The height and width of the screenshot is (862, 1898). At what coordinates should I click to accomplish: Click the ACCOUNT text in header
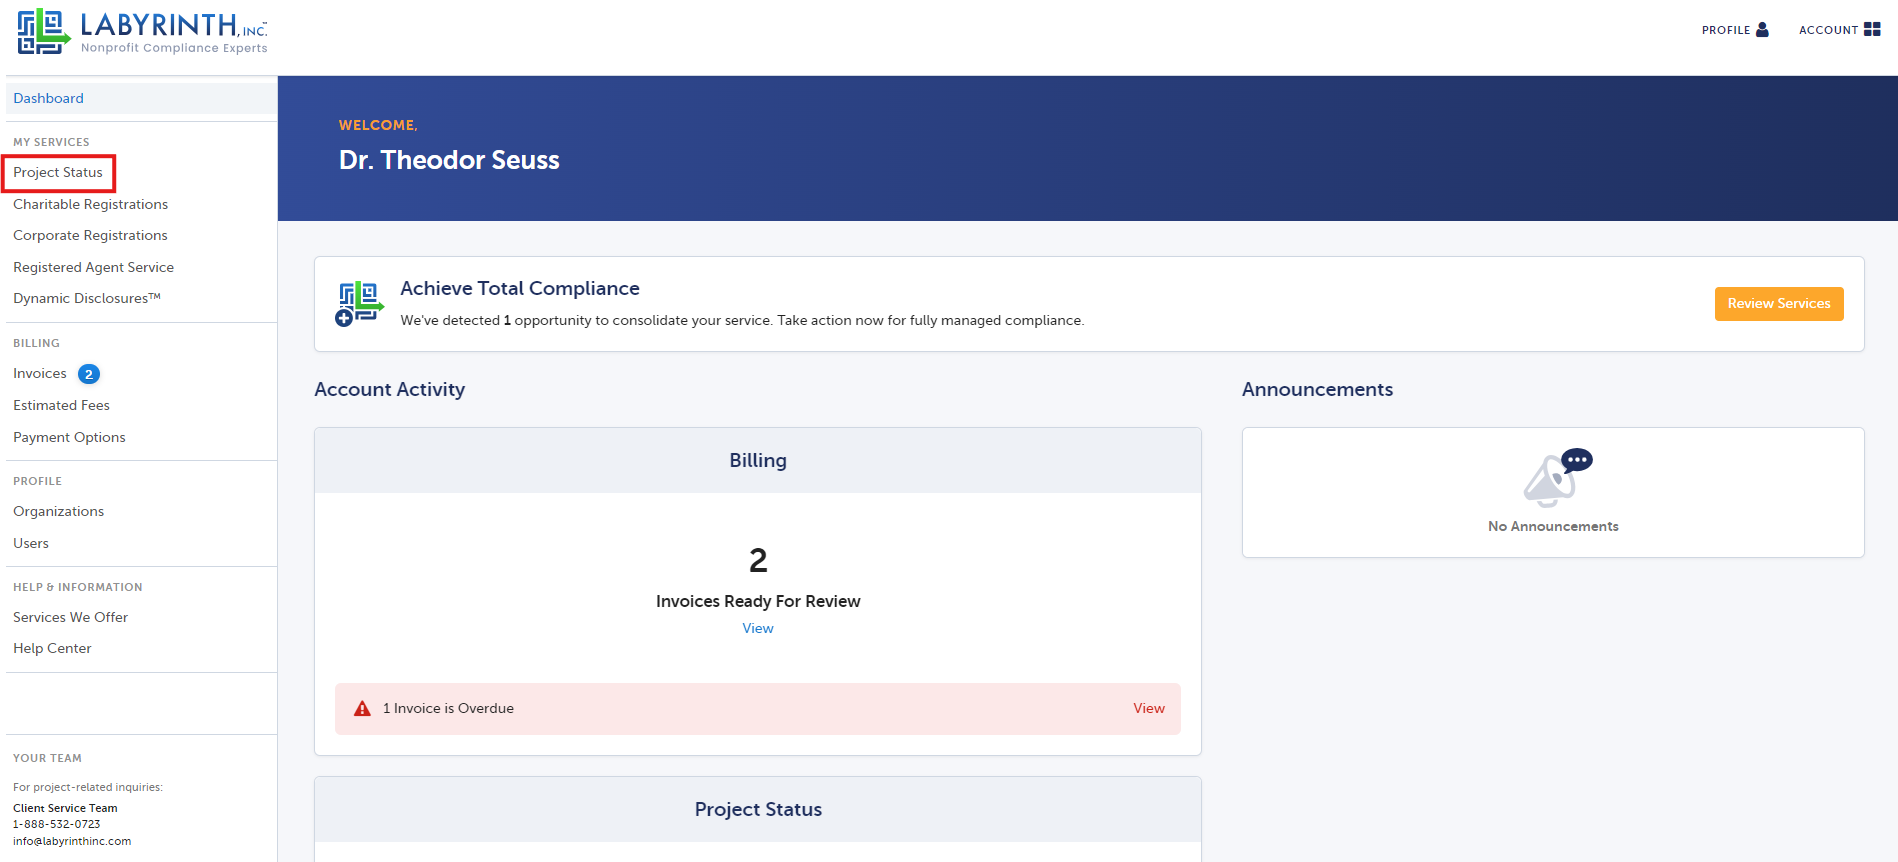coord(1828,30)
